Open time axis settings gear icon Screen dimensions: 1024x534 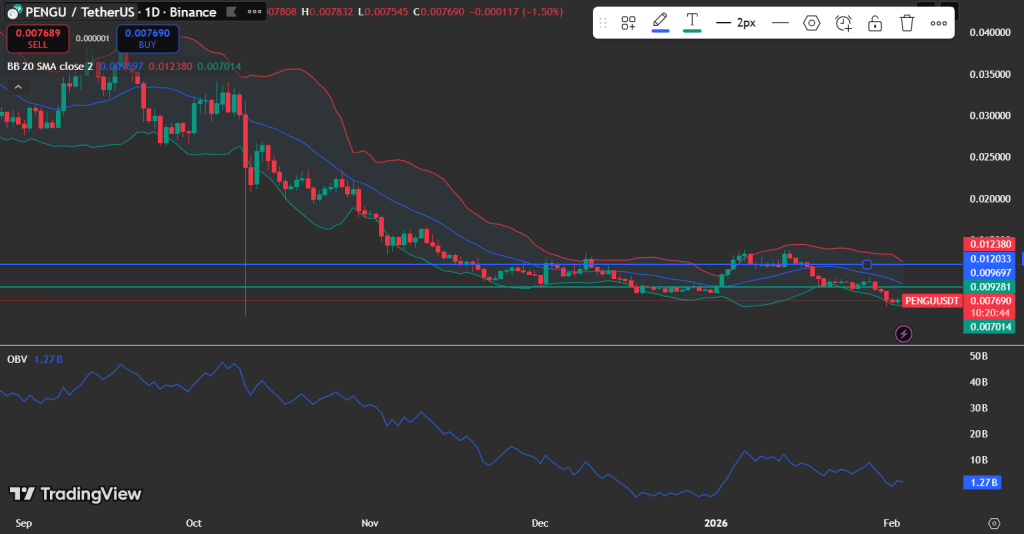click(994, 524)
